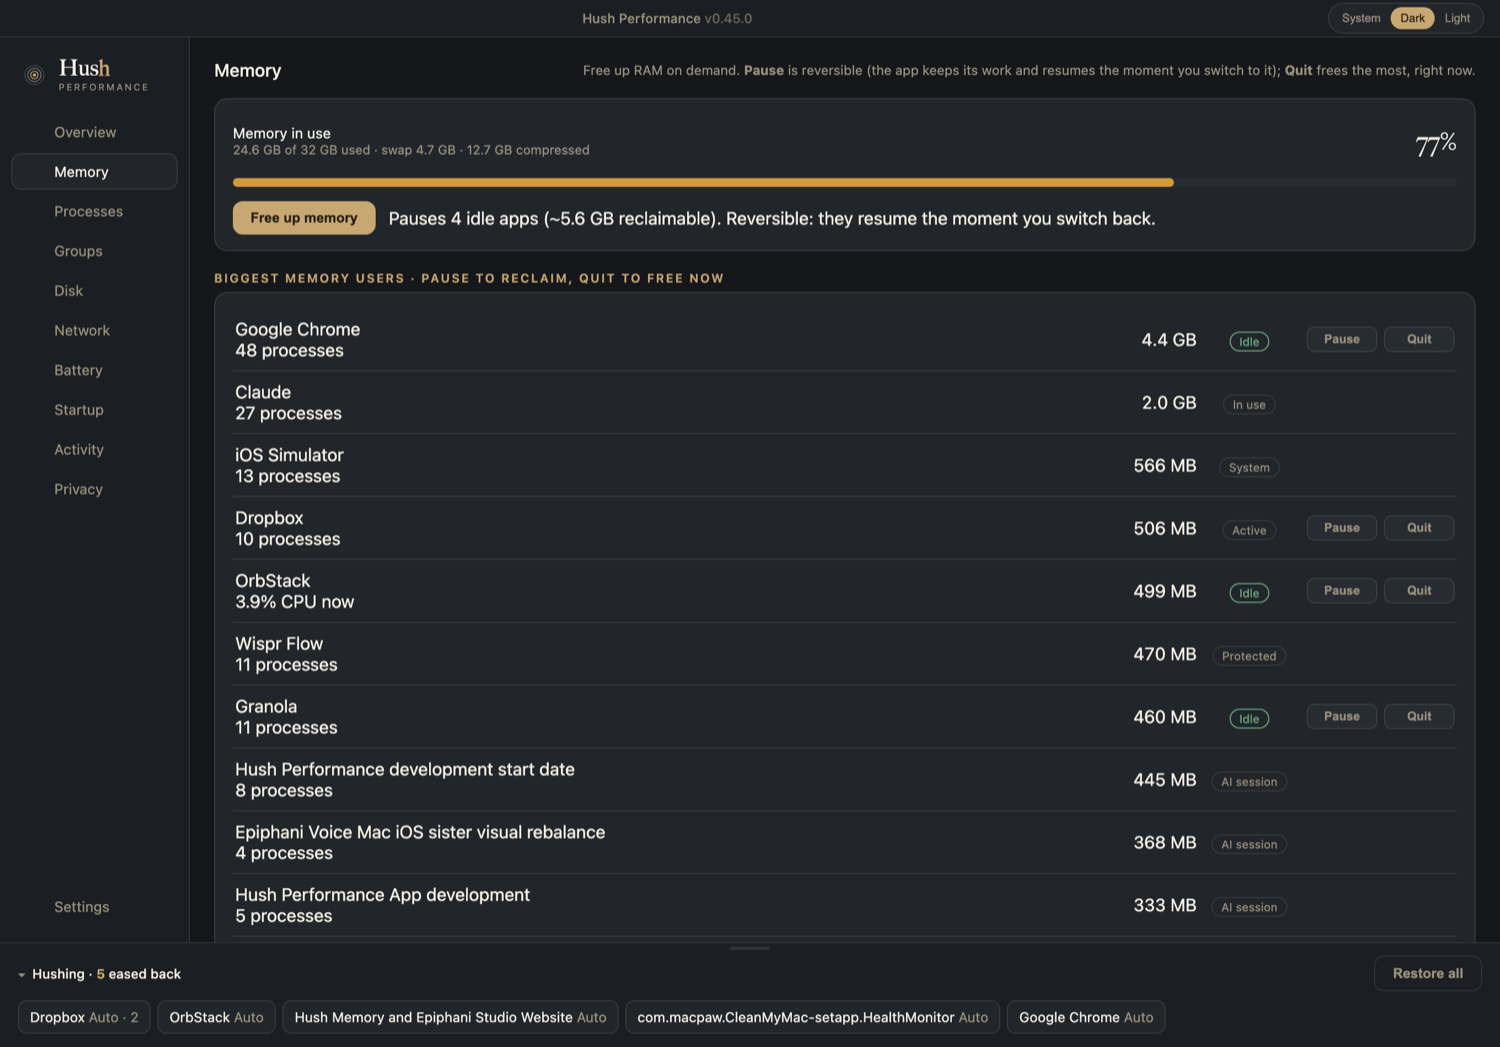Switch theme to Light
Screen dimensions: 1500x1047
[x=1457, y=18]
